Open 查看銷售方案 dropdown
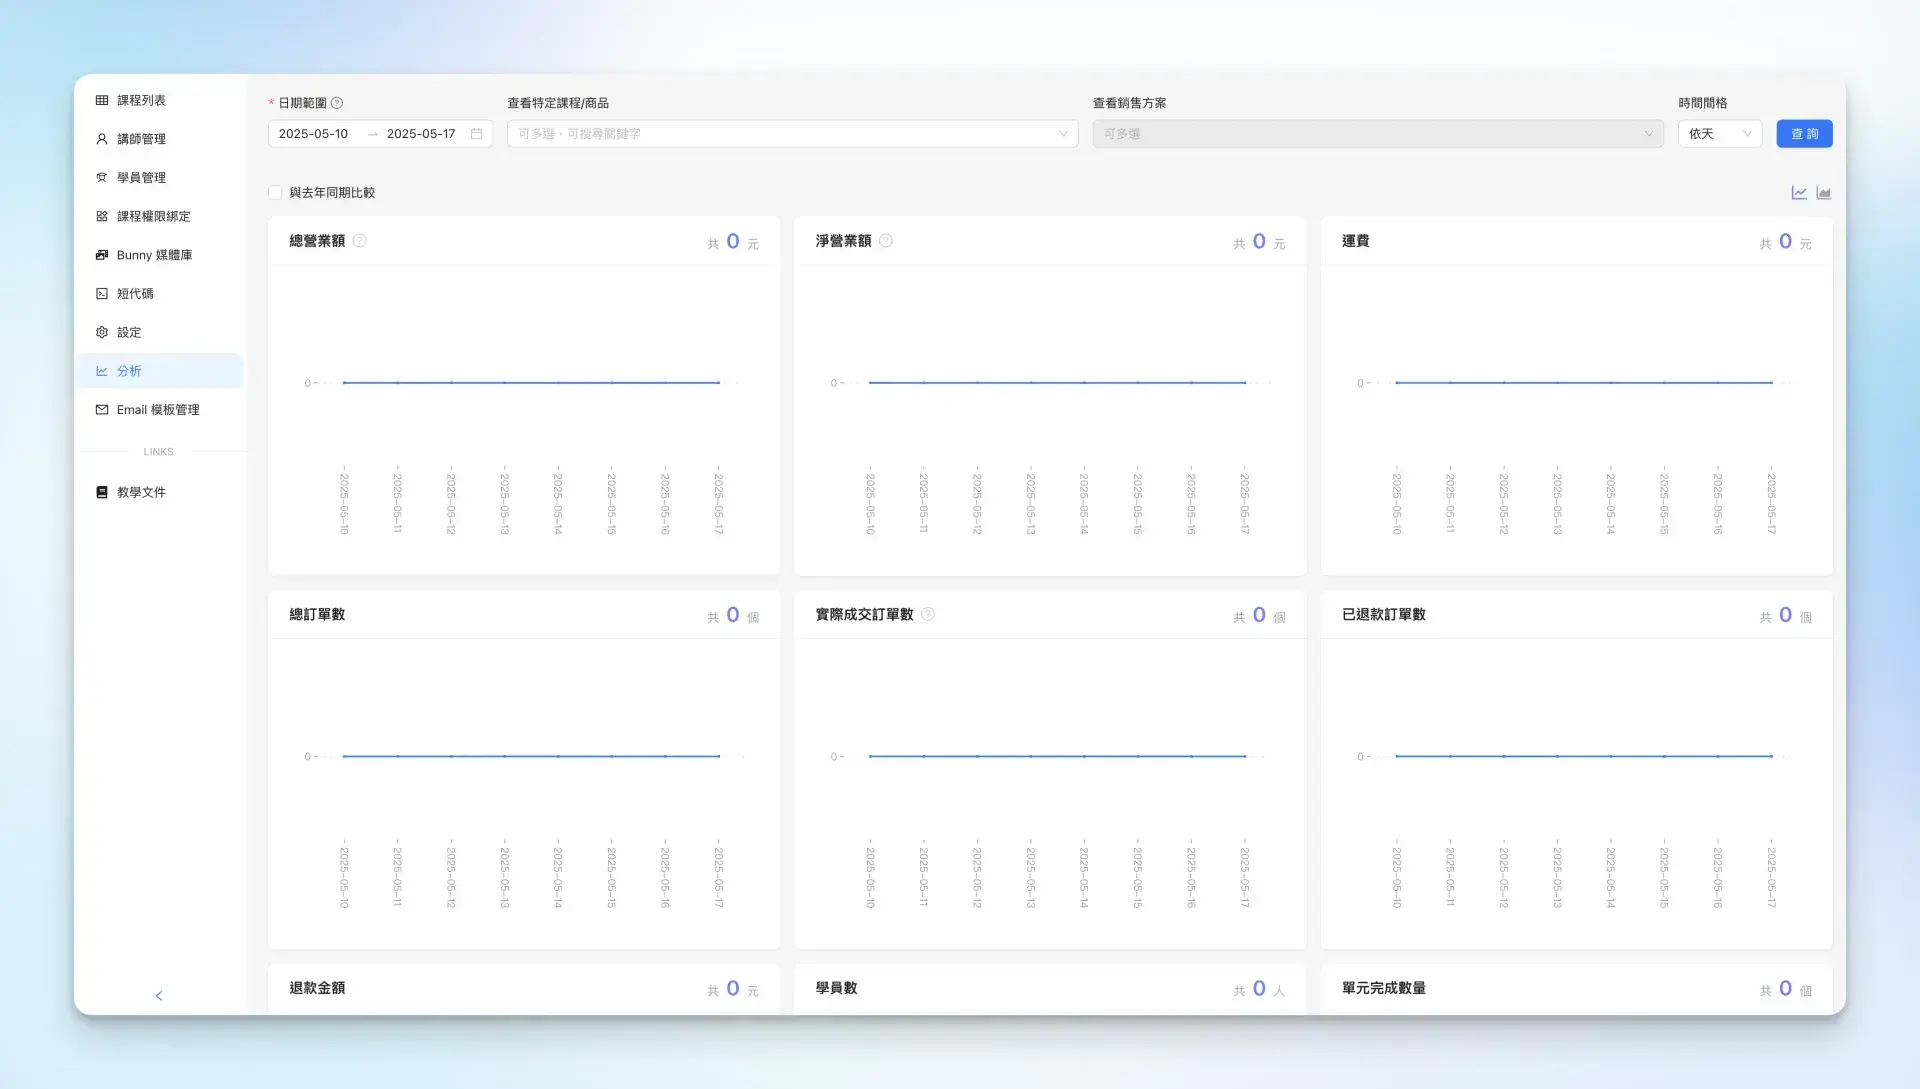This screenshot has width=1920, height=1089. tap(1377, 134)
